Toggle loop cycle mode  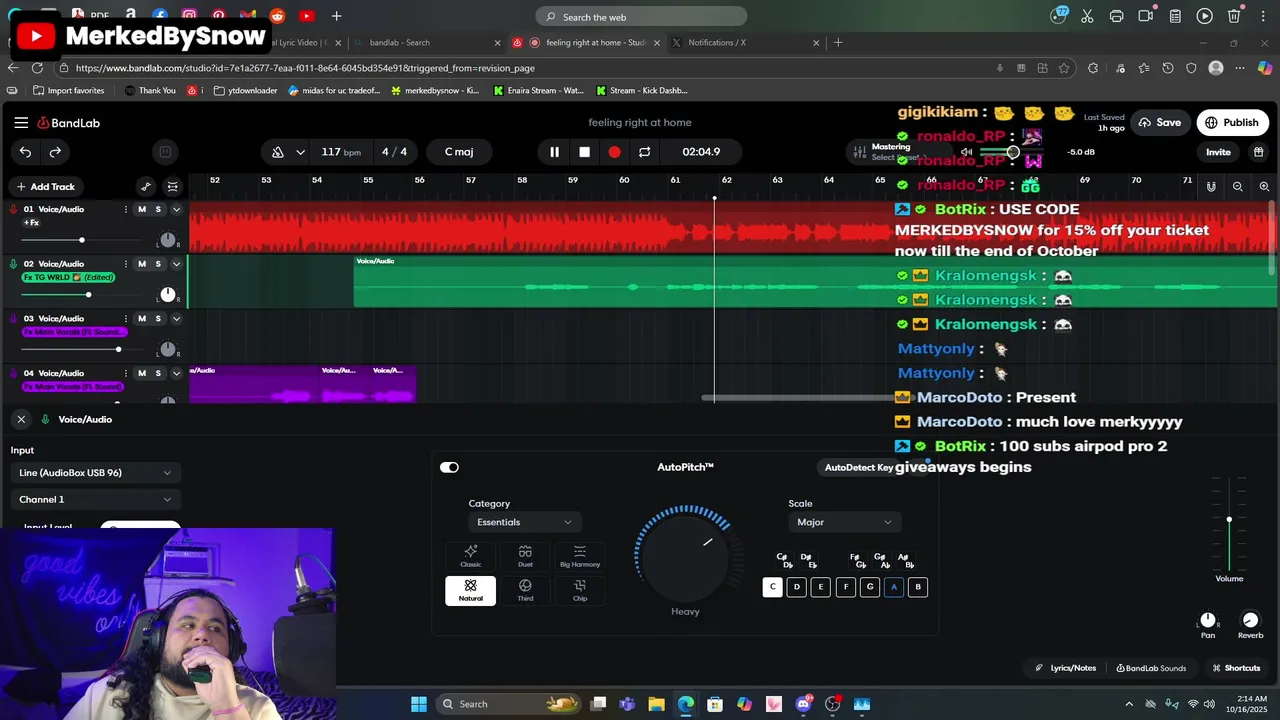coord(644,152)
